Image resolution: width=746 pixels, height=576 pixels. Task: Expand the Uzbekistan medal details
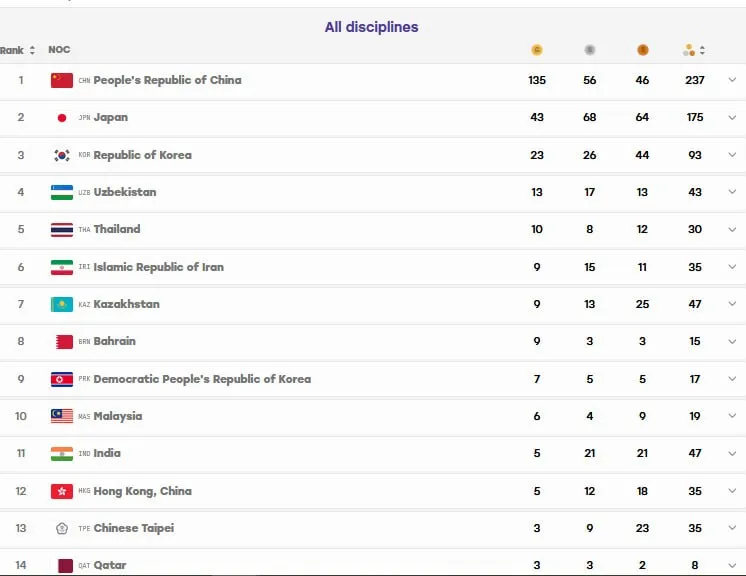pos(732,192)
